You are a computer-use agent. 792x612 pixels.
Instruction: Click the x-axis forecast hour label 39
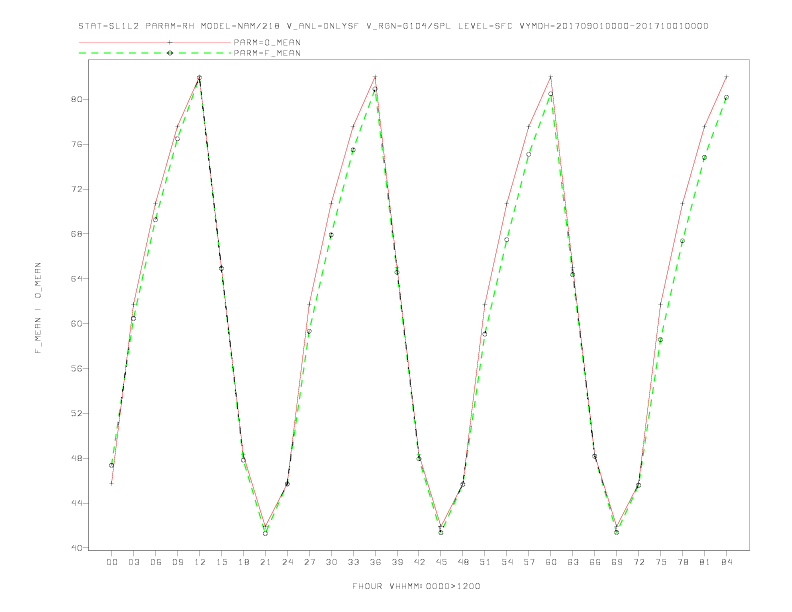[397, 562]
